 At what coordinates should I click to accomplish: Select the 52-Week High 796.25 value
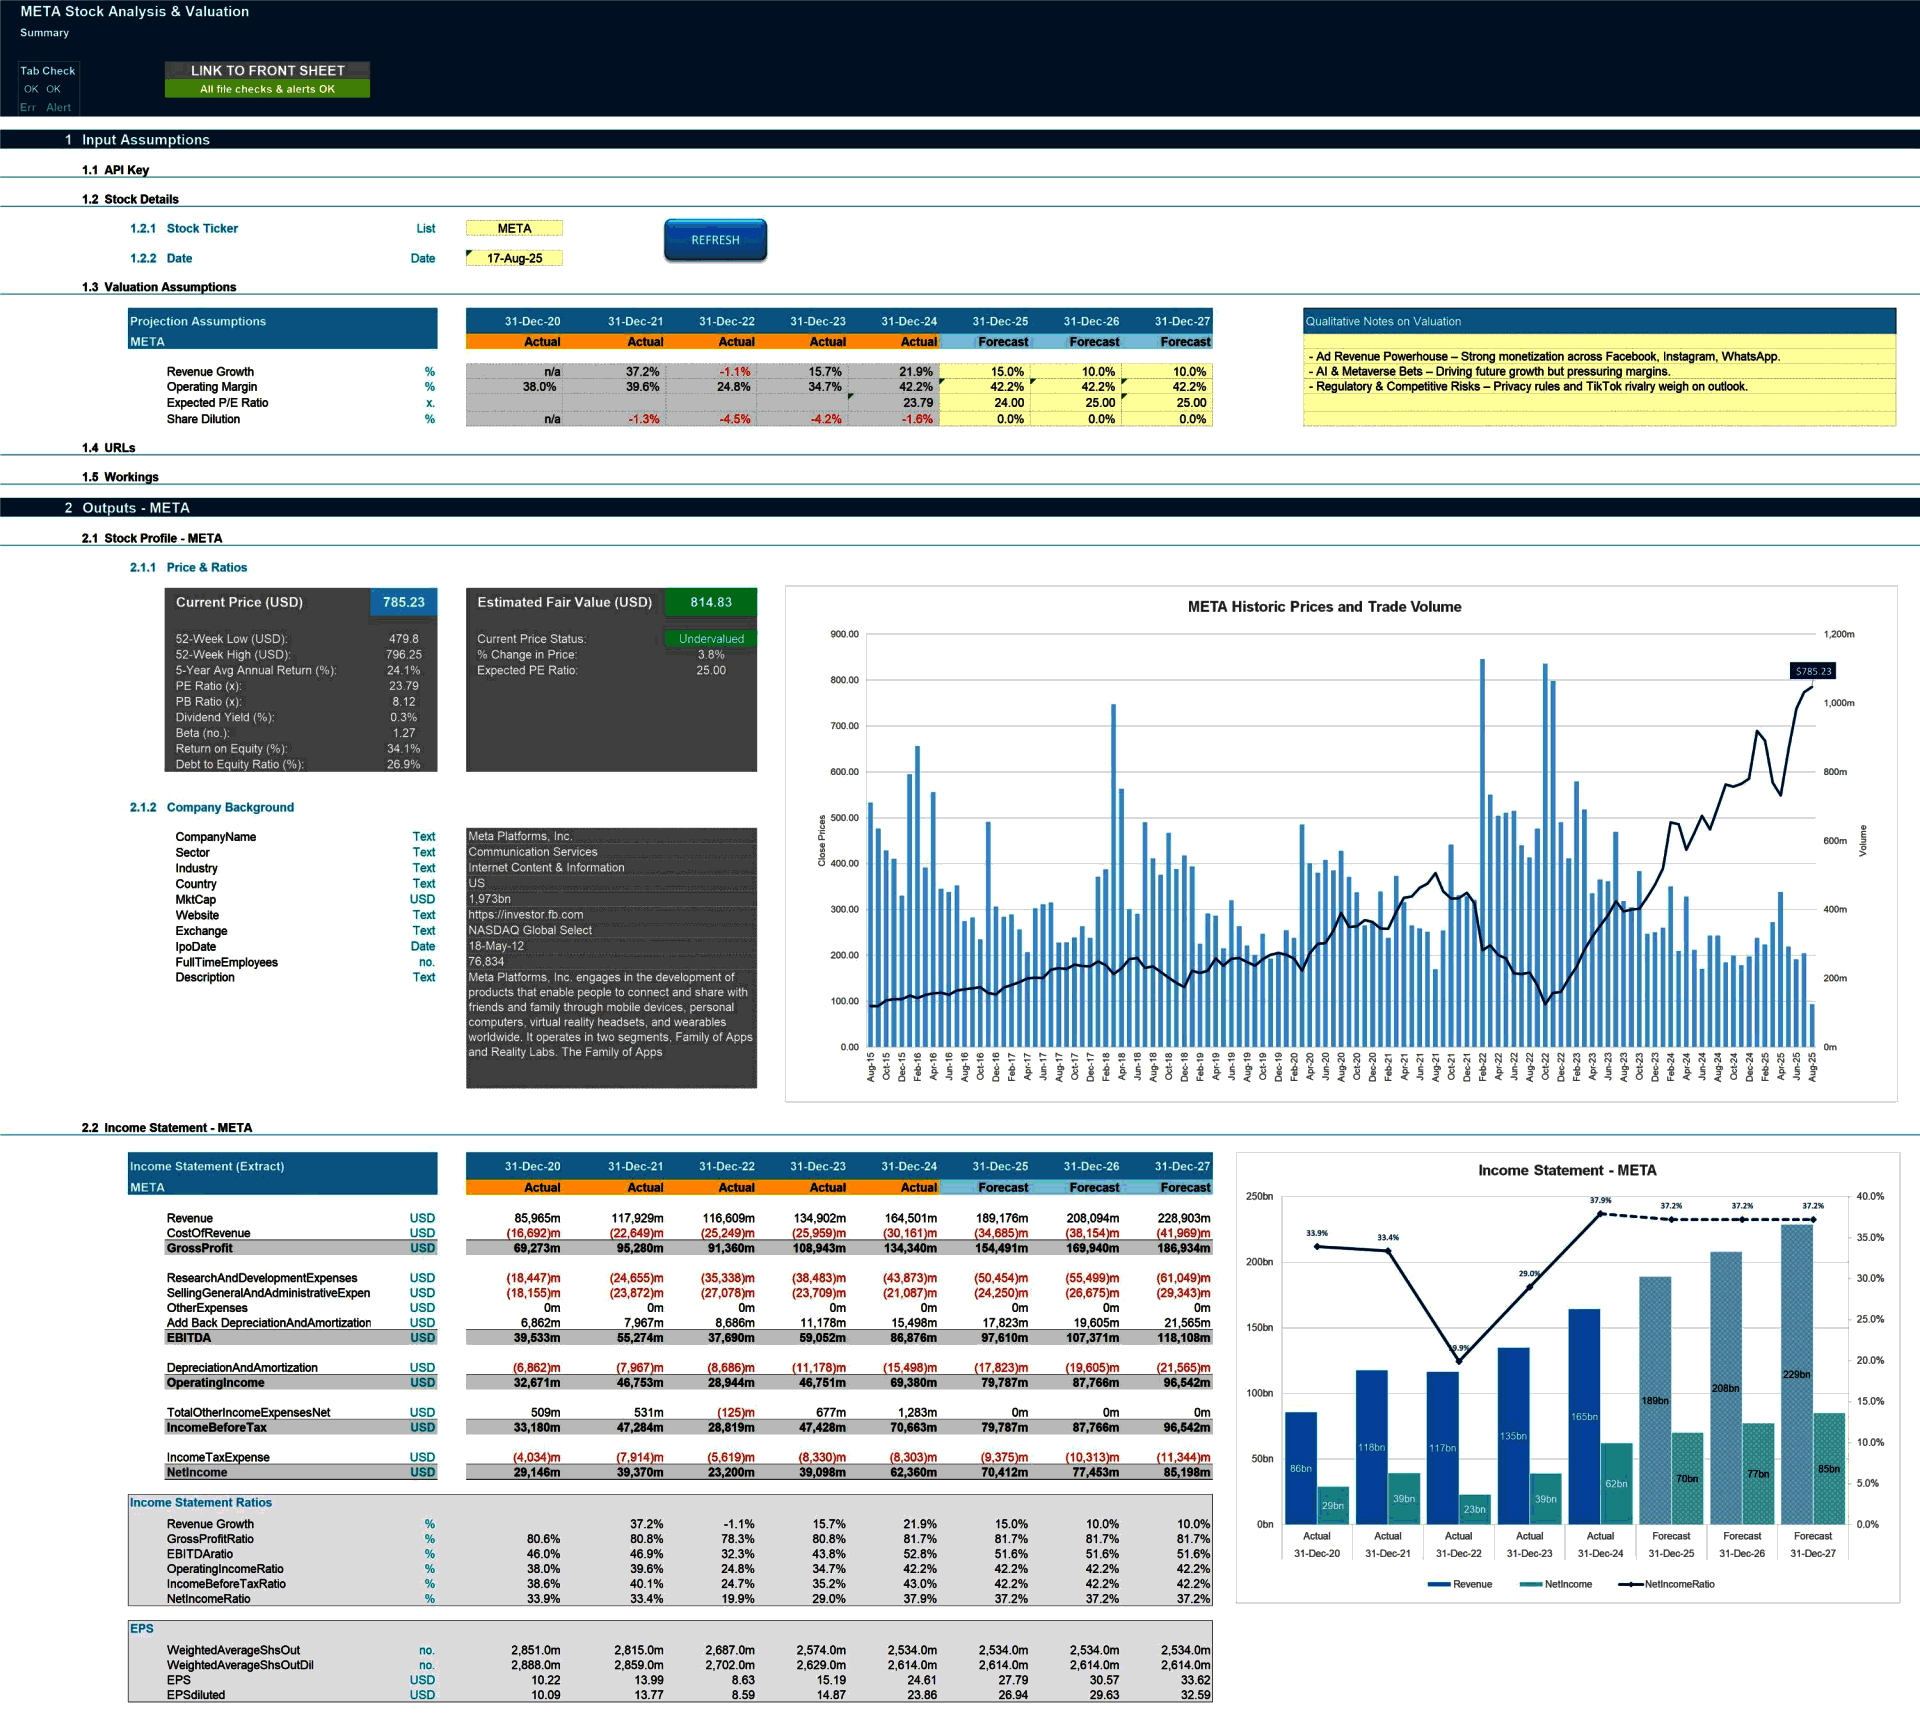[404, 655]
